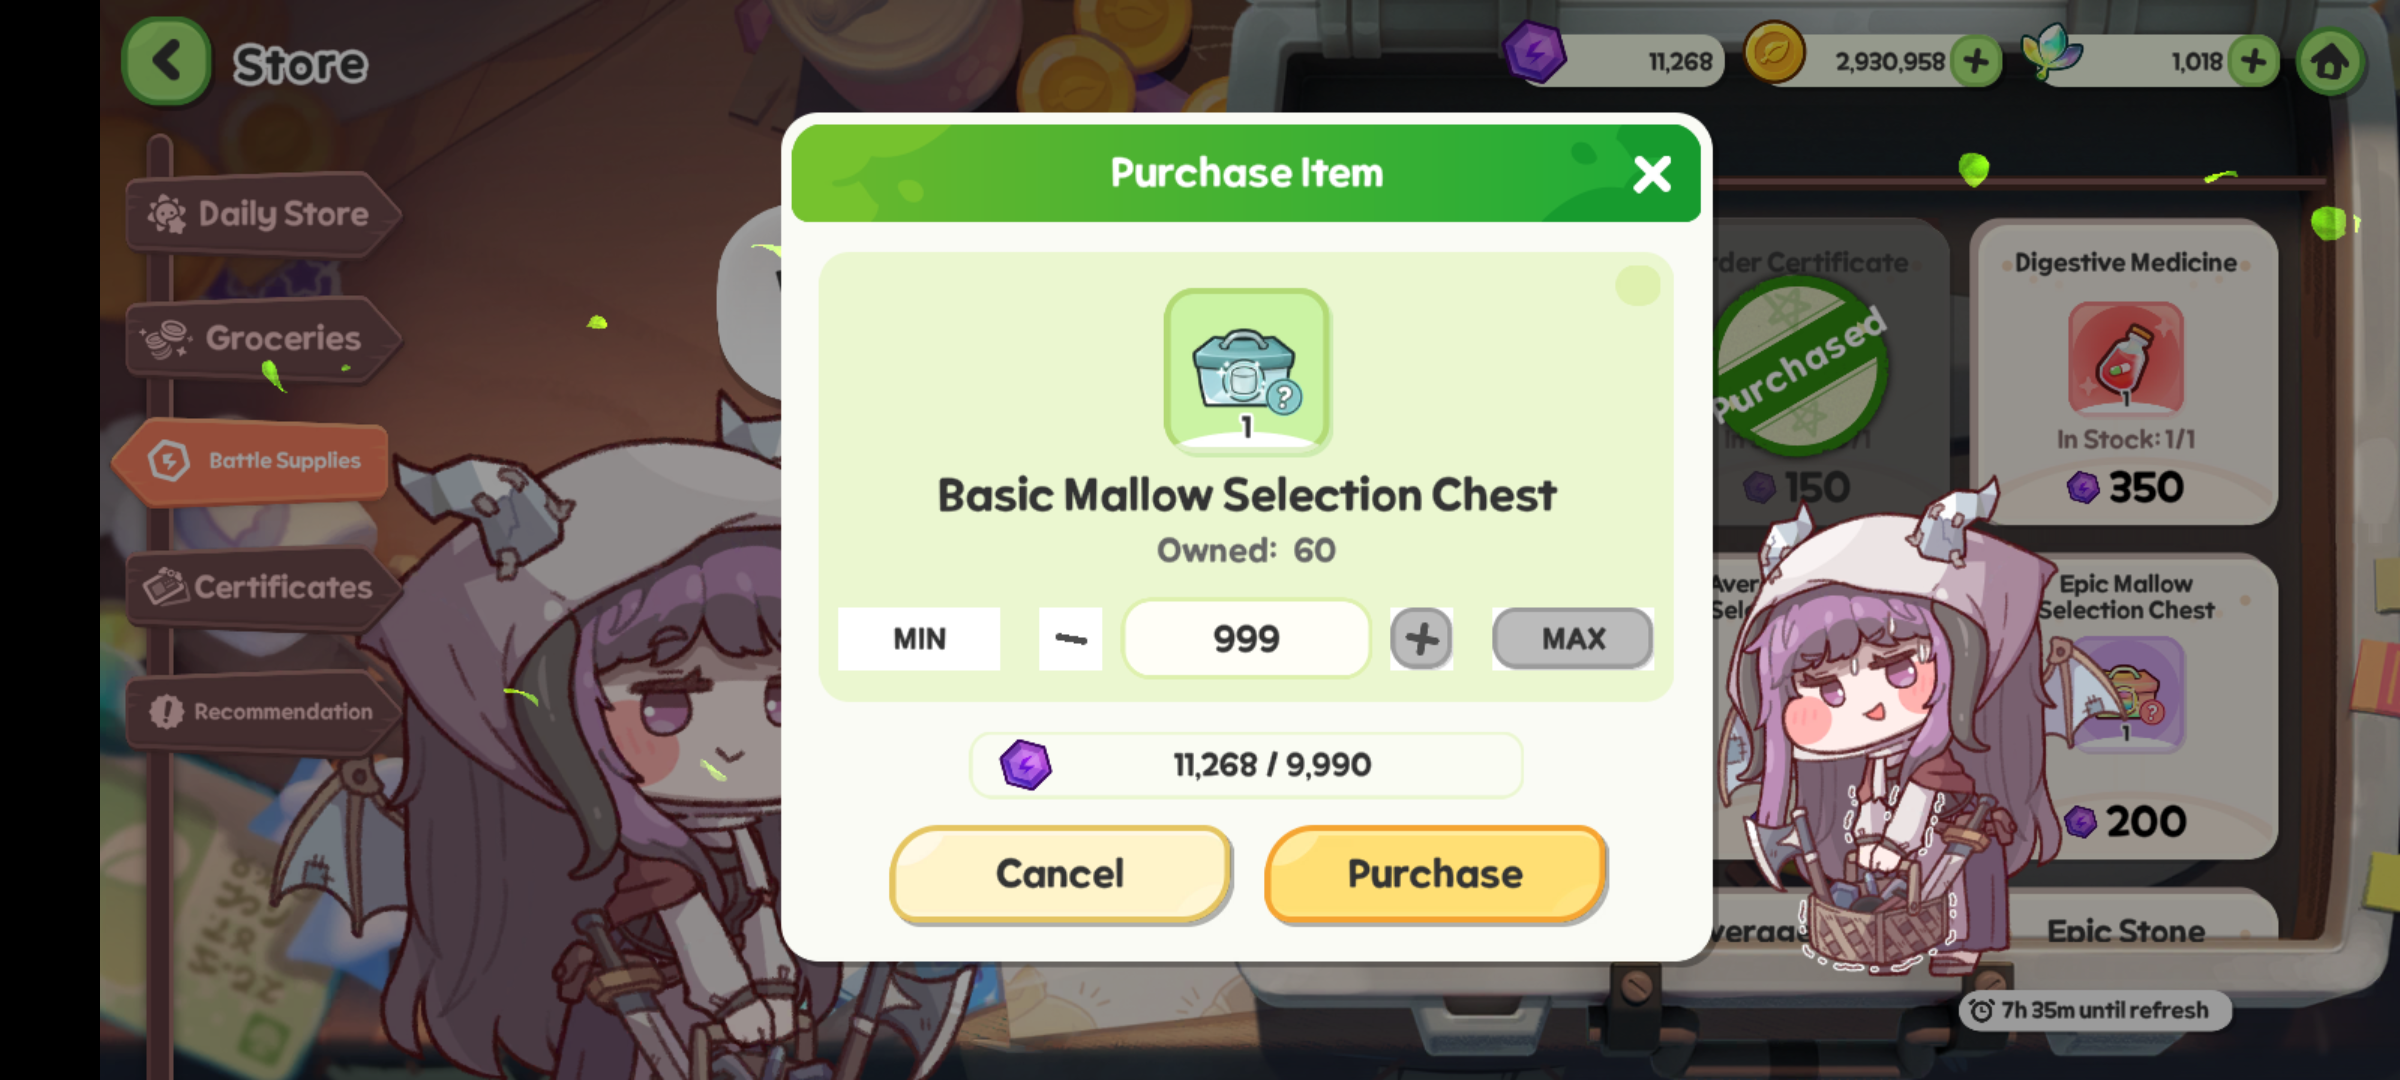Add more gold coins with plus
The width and height of the screenshot is (2400, 1080).
click(x=1976, y=62)
